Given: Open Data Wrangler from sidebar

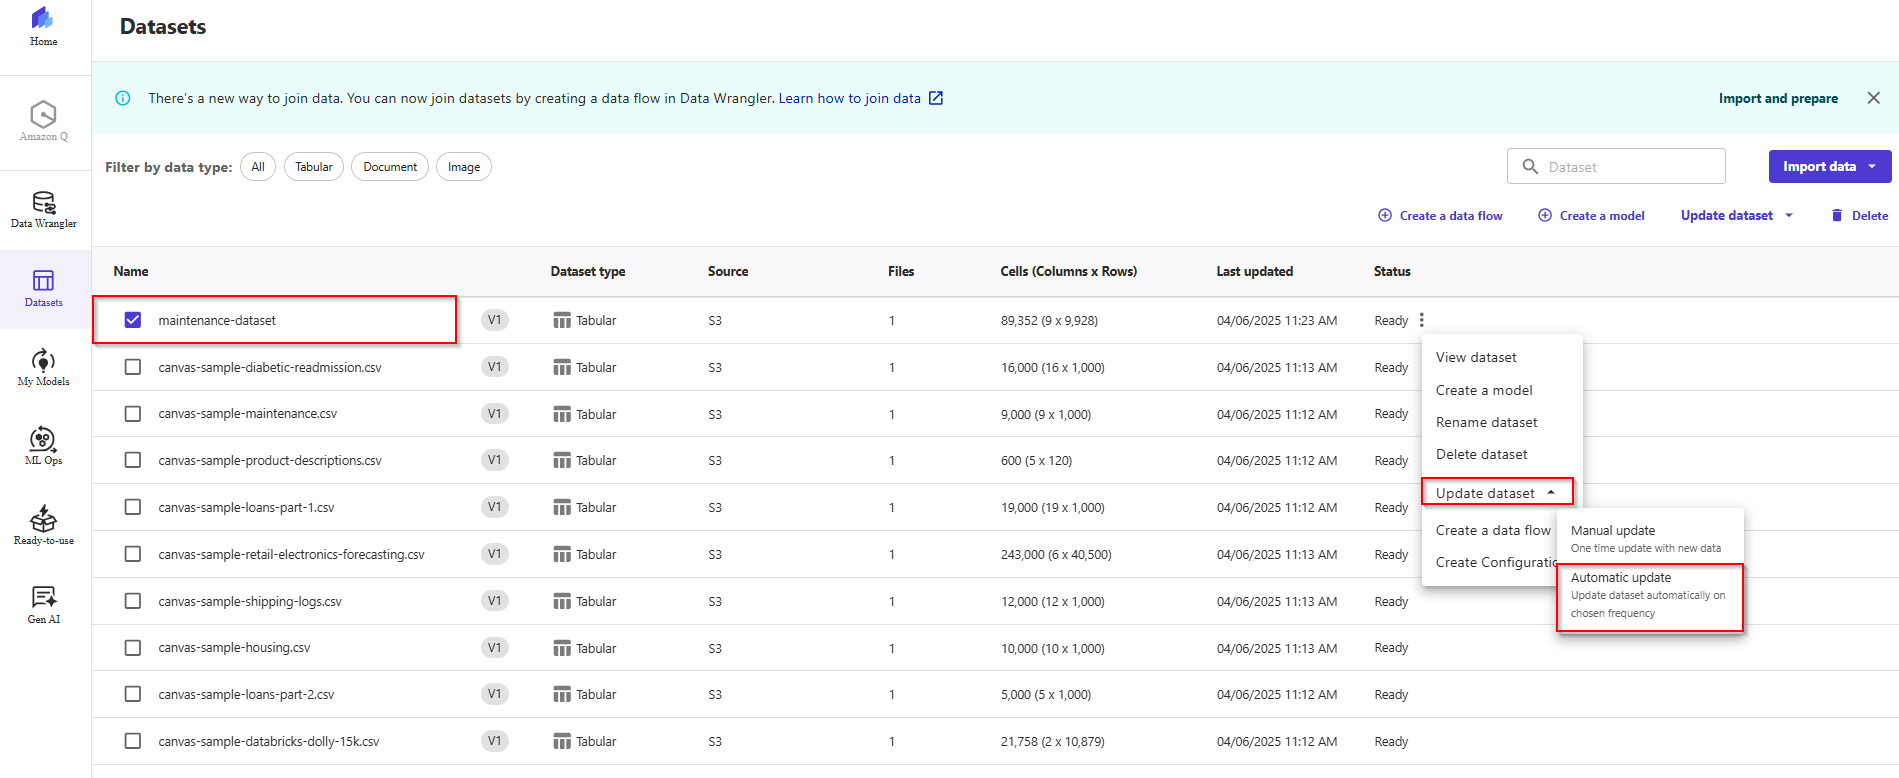Looking at the screenshot, I should (43, 209).
